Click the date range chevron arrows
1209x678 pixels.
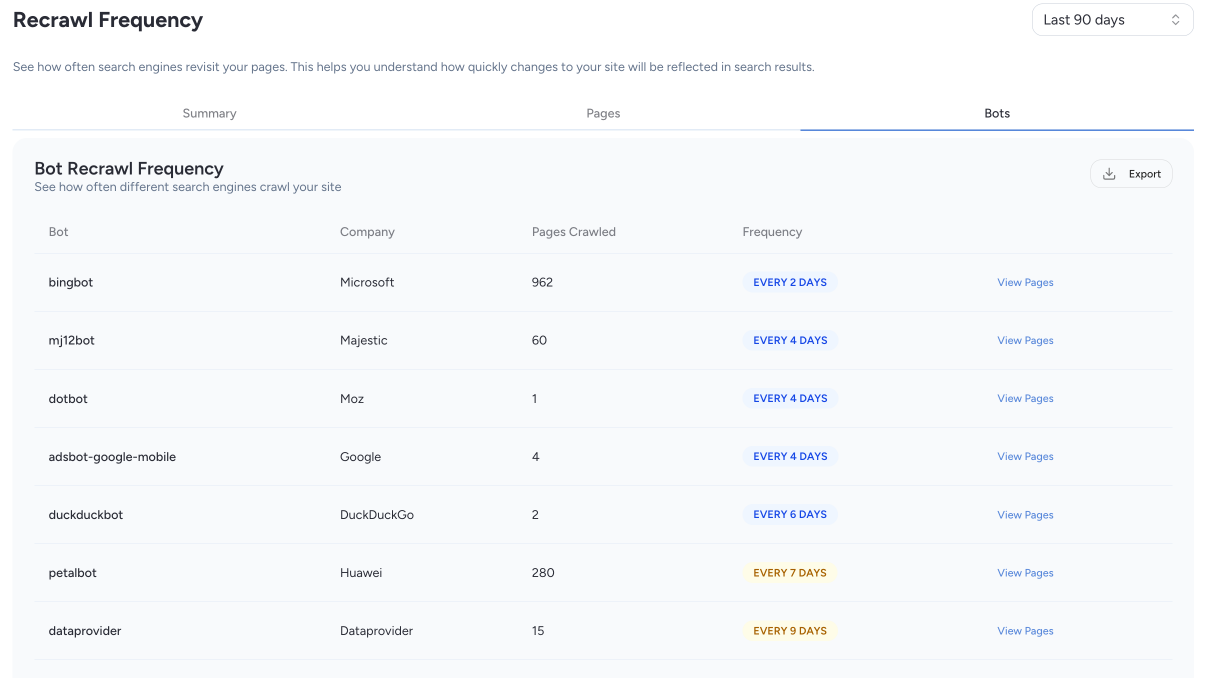pos(1175,20)
